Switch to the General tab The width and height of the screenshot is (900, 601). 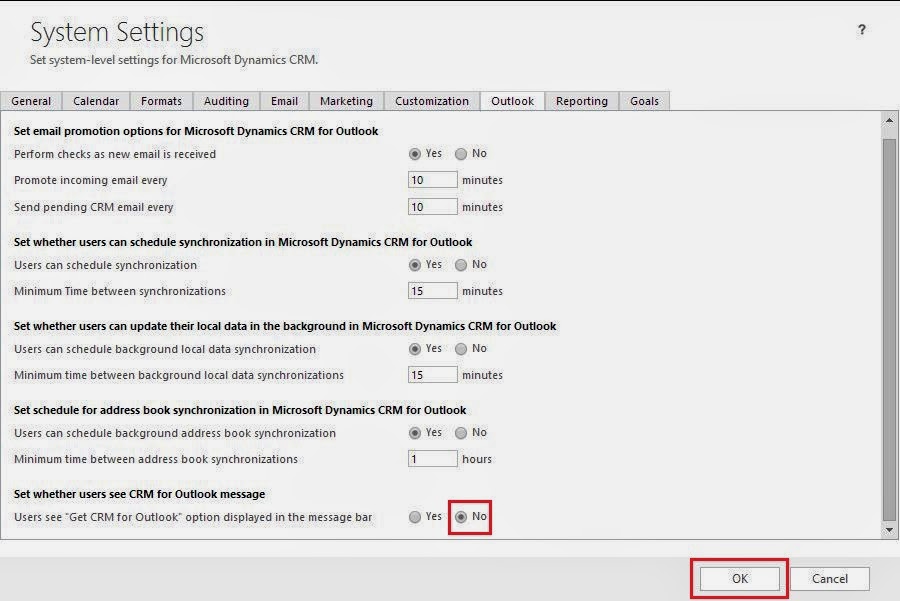[31, 101]
